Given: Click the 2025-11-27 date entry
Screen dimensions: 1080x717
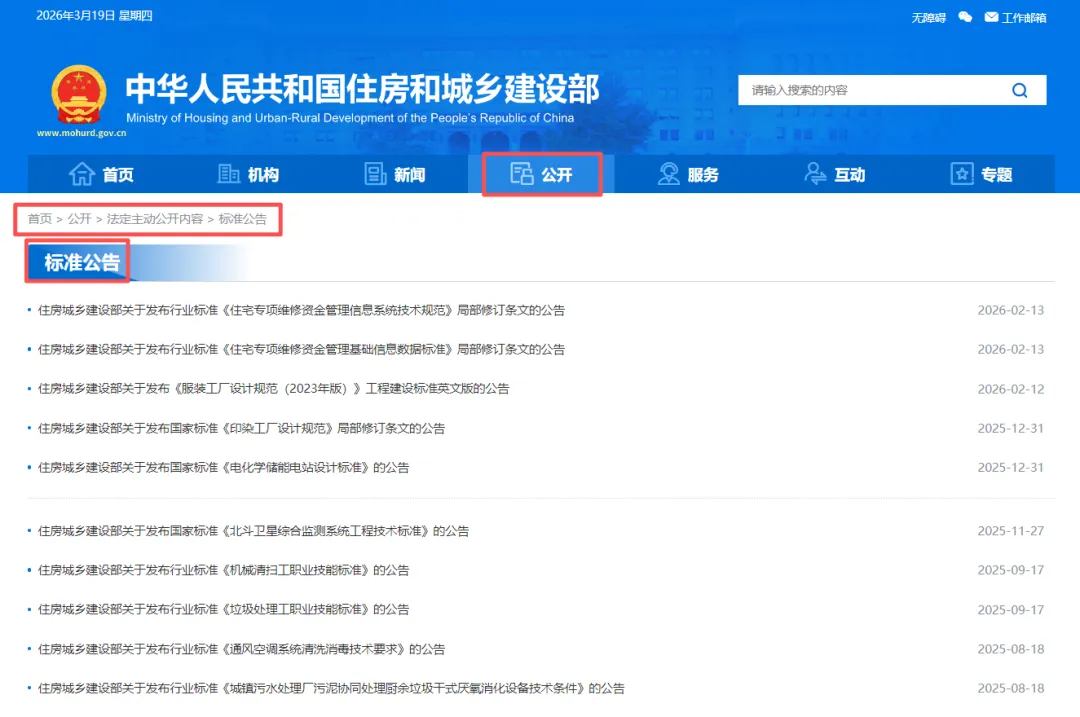Looking at the screenshot, I should tap(1010, 531).
